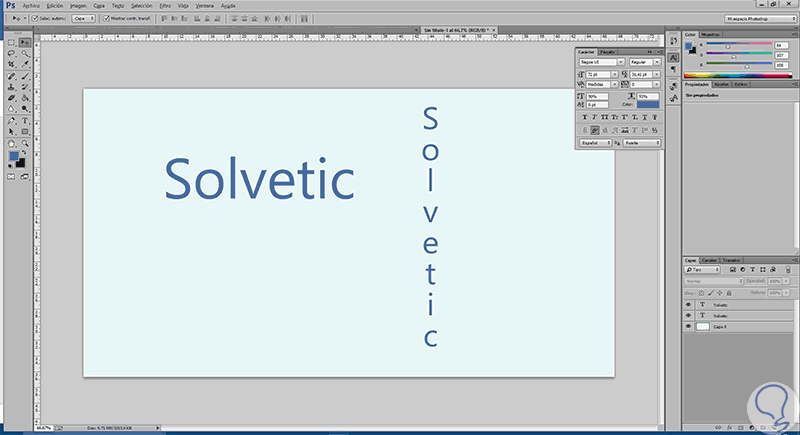
Task: Hide the top Solvetic text layer
Action: pyautogui.click(x=688, y=305)
